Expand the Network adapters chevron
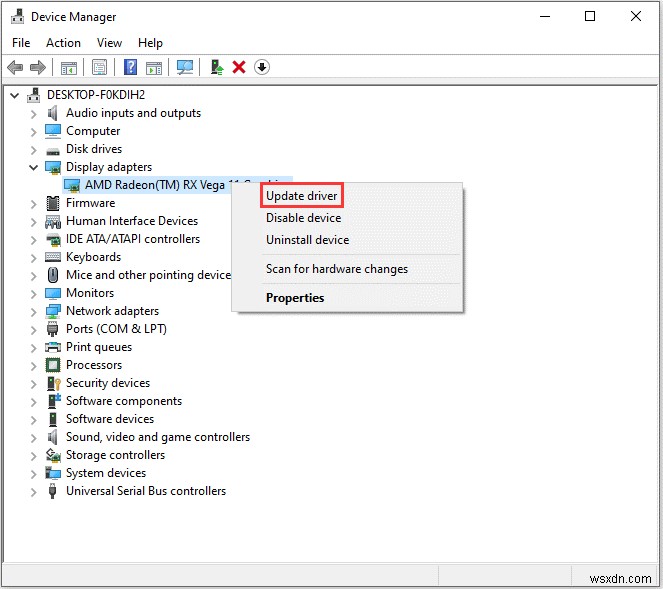The image size is (663, 589). coord(34,312)
